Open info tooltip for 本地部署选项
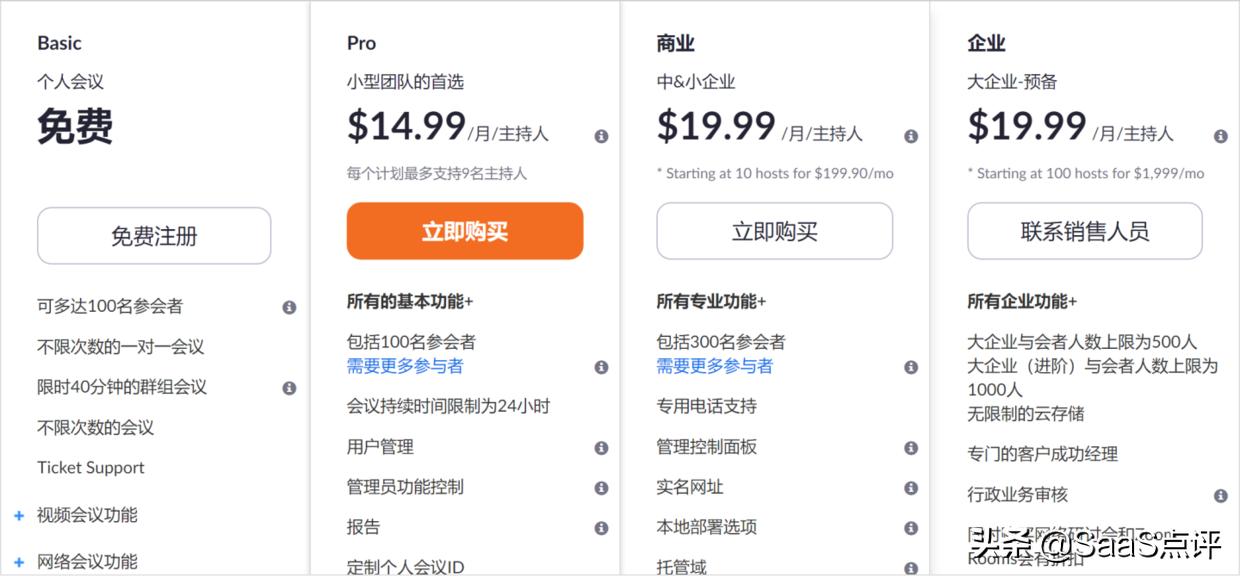The image size is (1240, 578). [910, 527]
